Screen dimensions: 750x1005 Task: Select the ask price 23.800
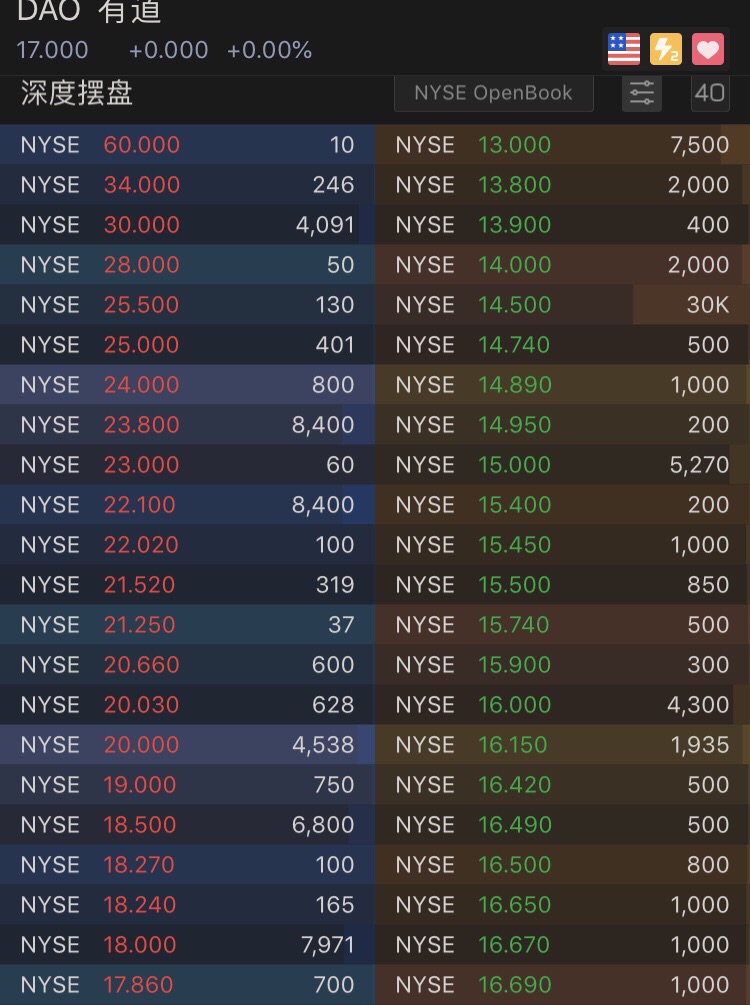(142, 424)
